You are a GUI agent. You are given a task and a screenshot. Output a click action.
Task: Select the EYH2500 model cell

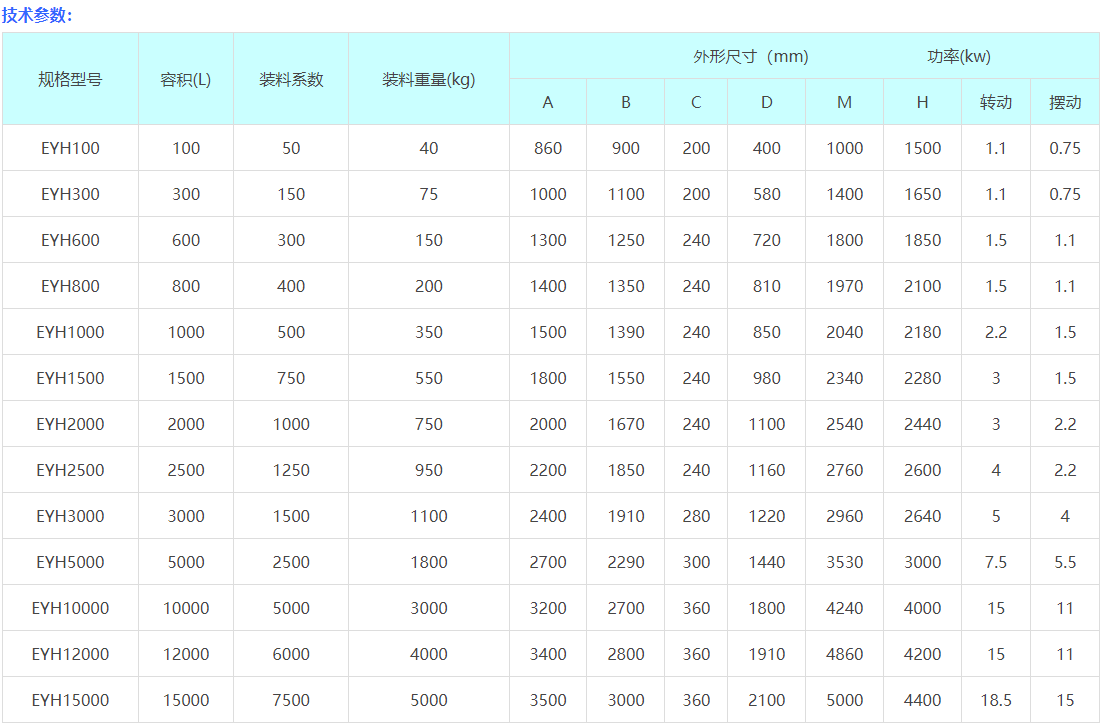[70, 470]
